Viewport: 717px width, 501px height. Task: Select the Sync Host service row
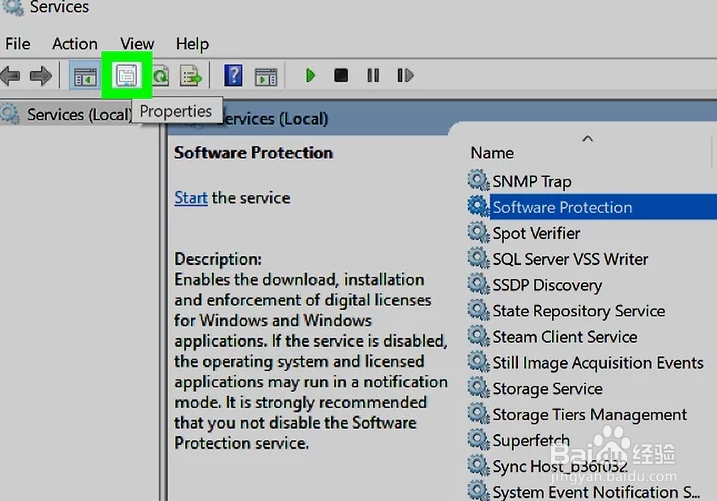click(x=560, y=466)
